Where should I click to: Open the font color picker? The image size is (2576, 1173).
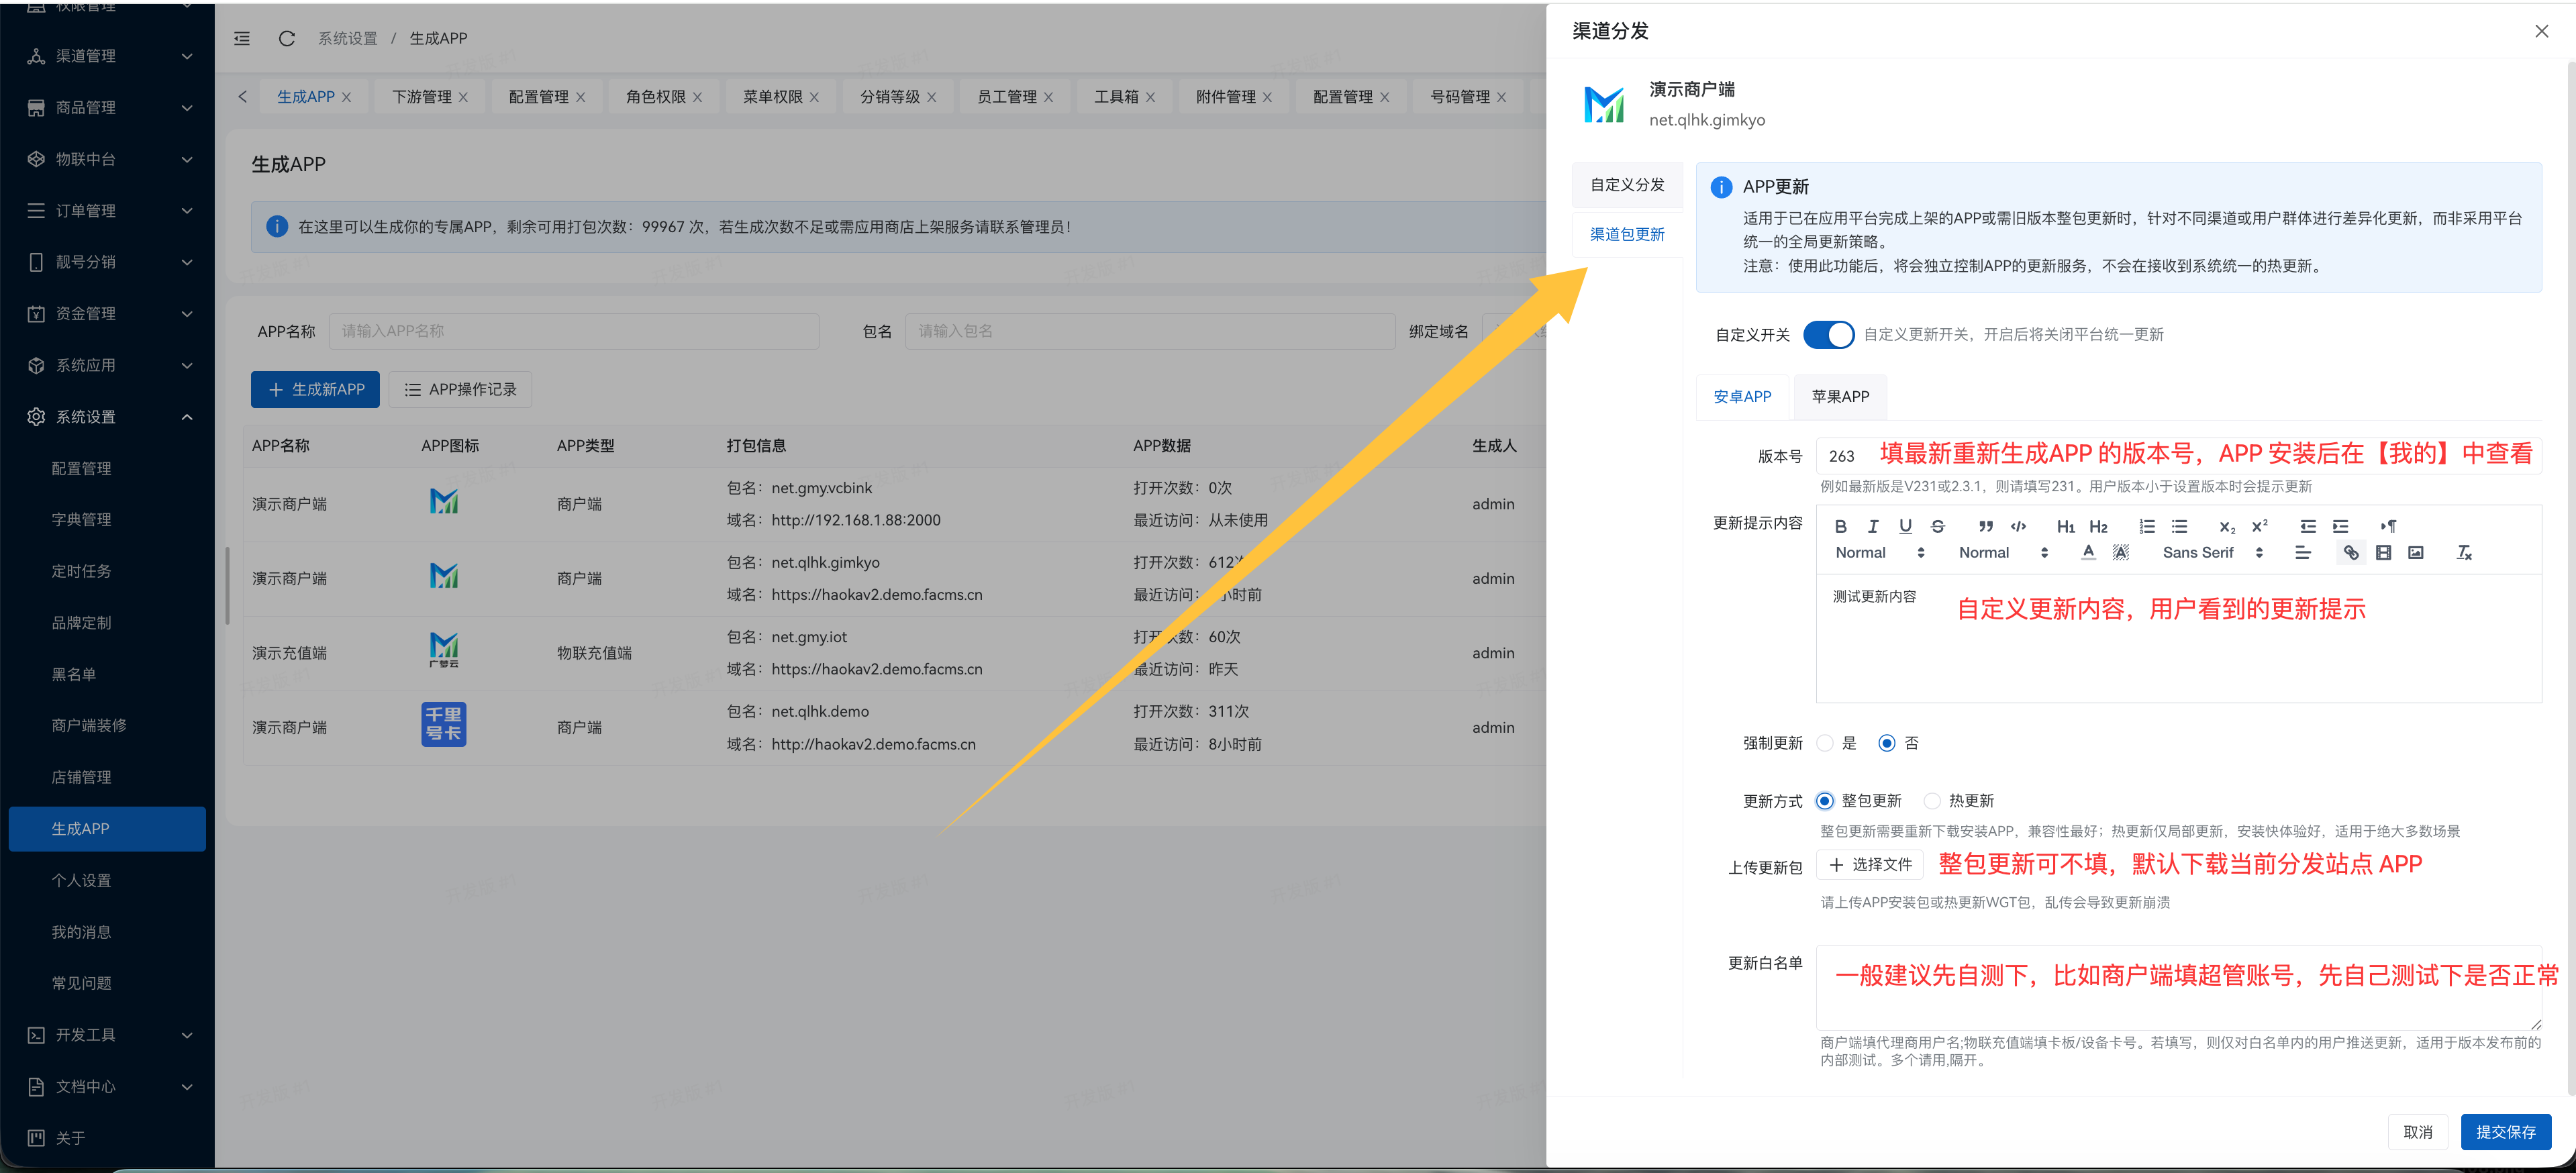(2089, 552)
